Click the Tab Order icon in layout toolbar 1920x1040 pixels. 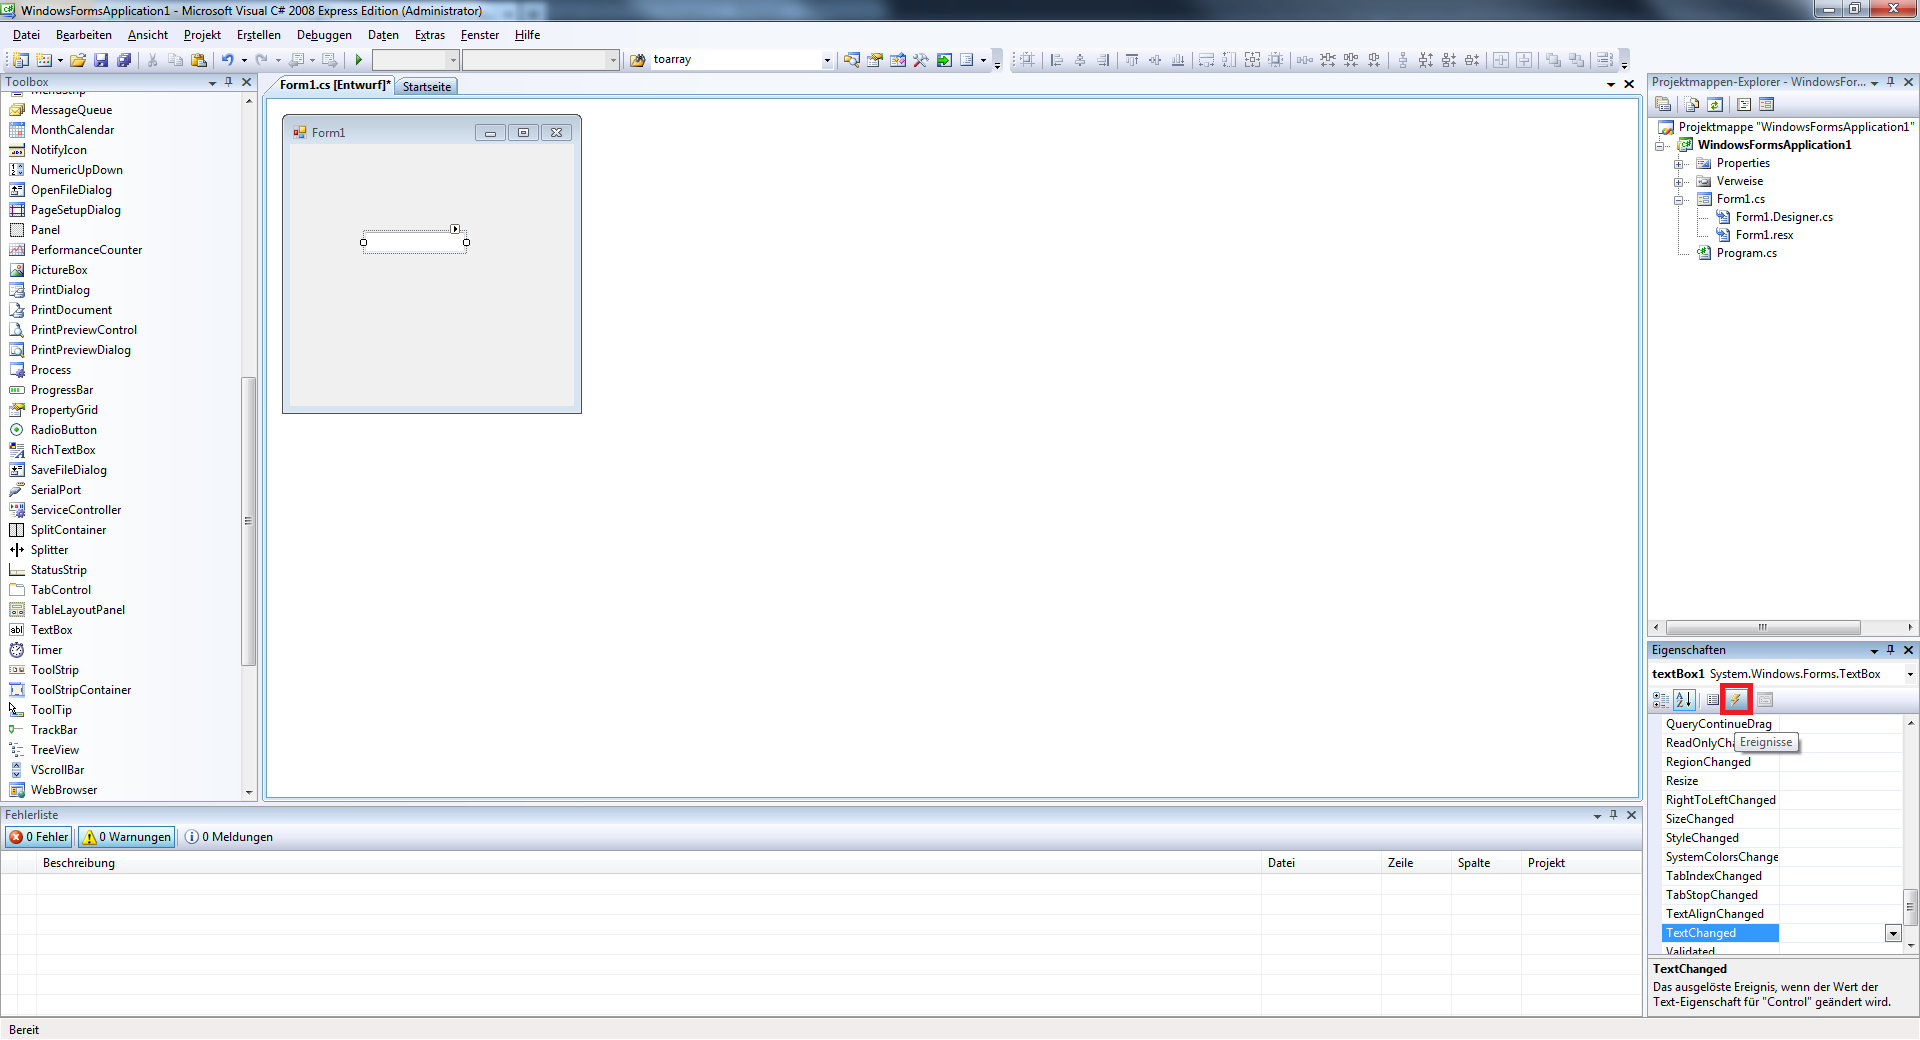1604,60
